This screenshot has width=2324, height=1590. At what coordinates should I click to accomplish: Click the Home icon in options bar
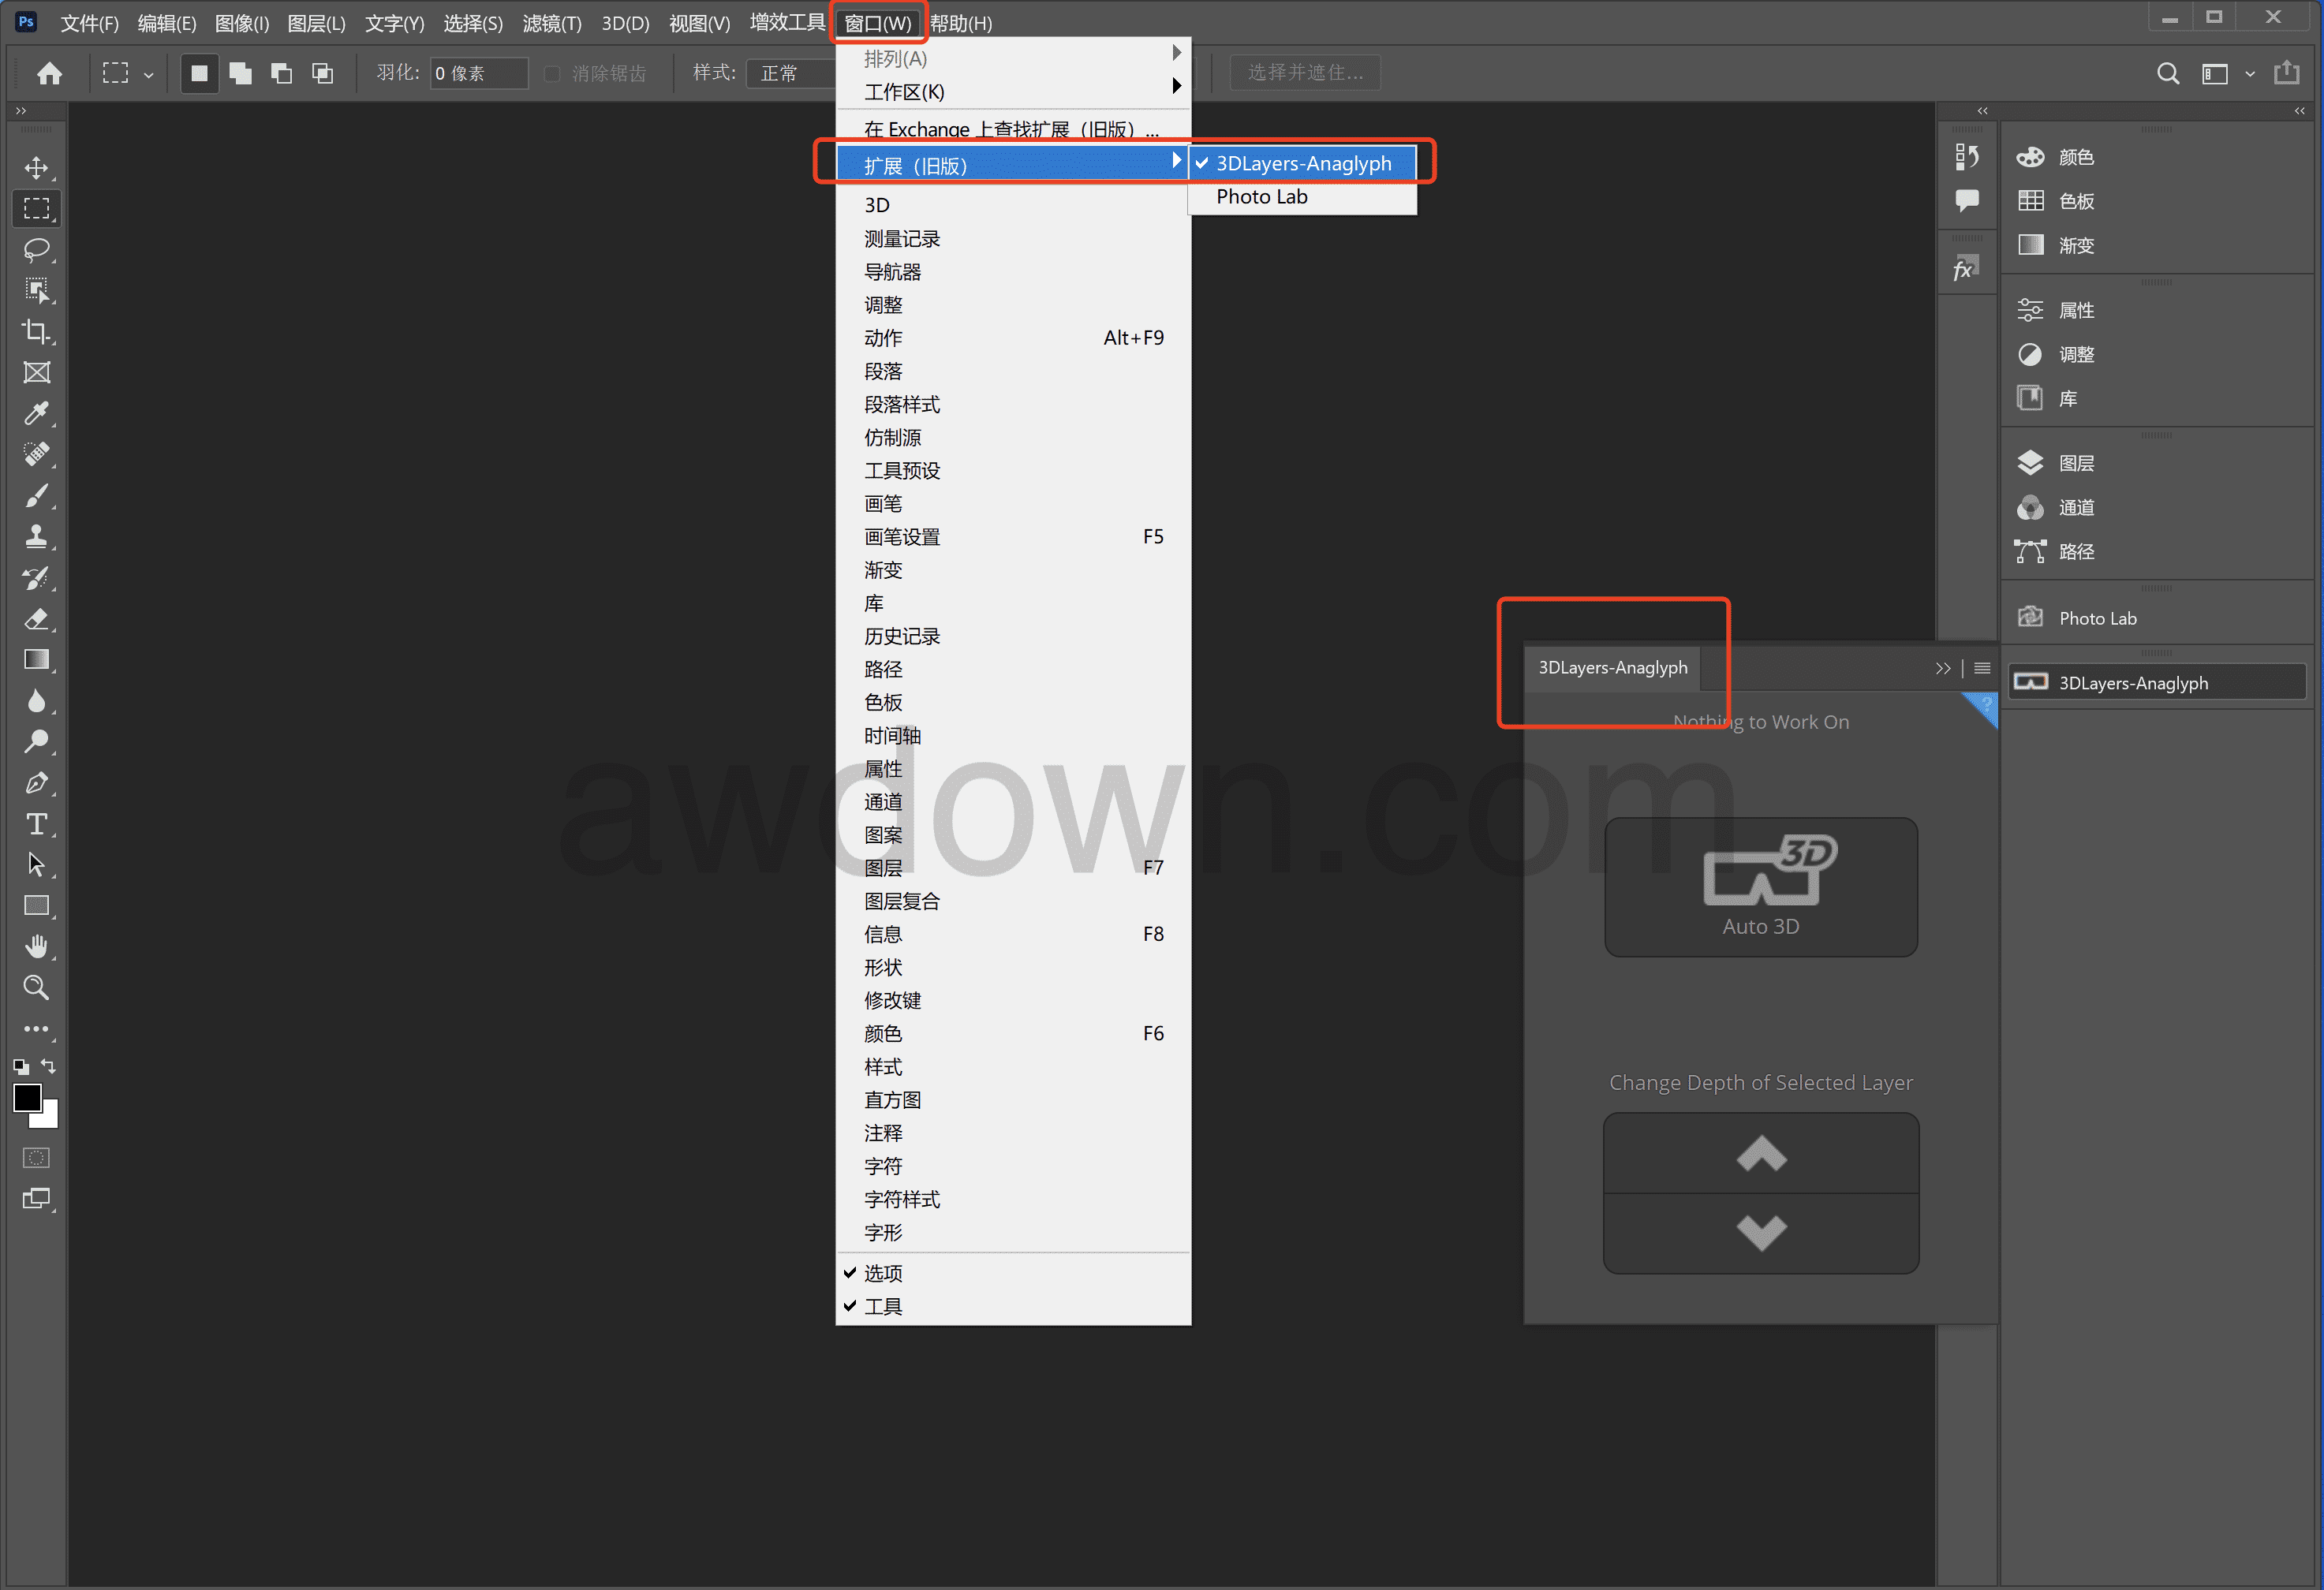(49, 73)
